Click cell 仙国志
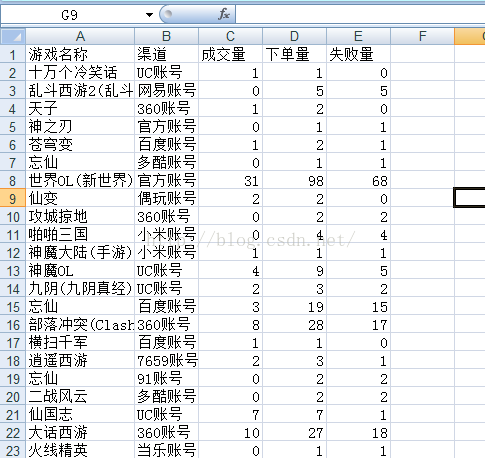The width and height of the screenshot is (485, 458). pyautogui.click(x=80, y=414)
